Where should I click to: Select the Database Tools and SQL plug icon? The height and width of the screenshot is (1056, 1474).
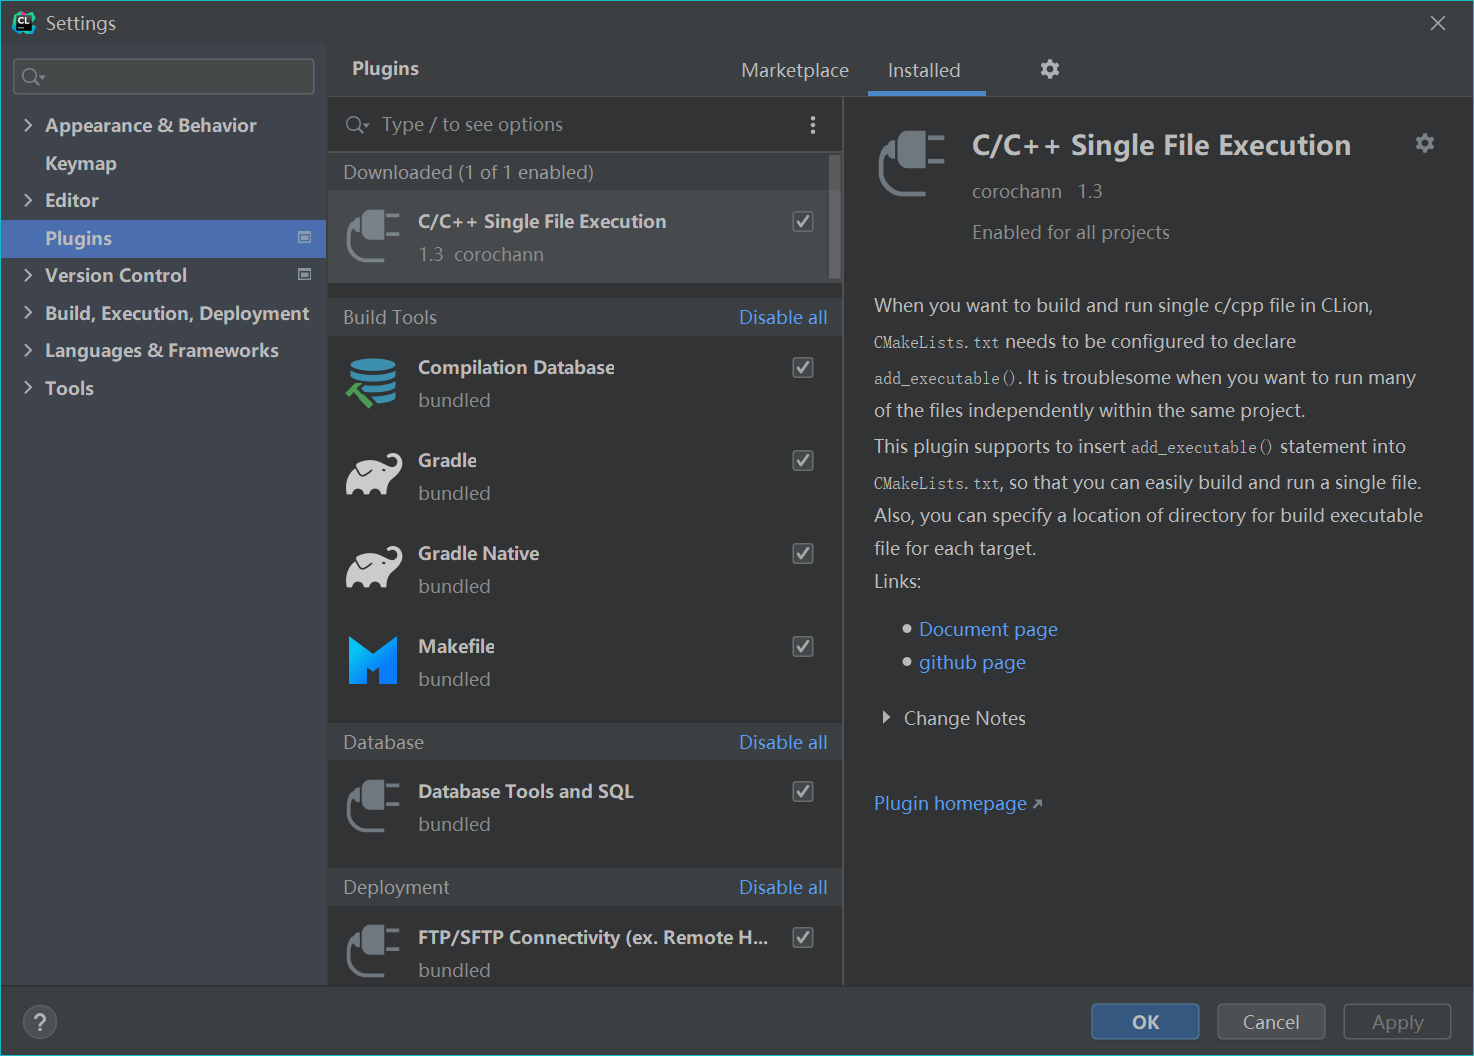pos(372,807)
